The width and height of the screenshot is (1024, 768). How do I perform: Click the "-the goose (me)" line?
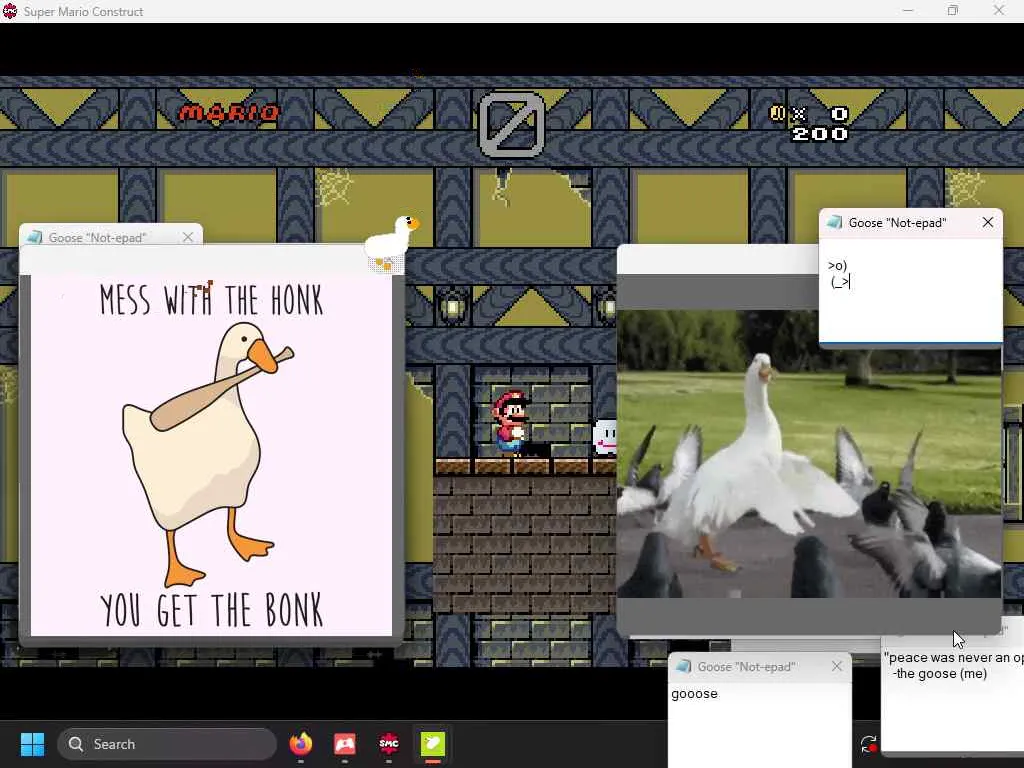(x=939, y=674)
